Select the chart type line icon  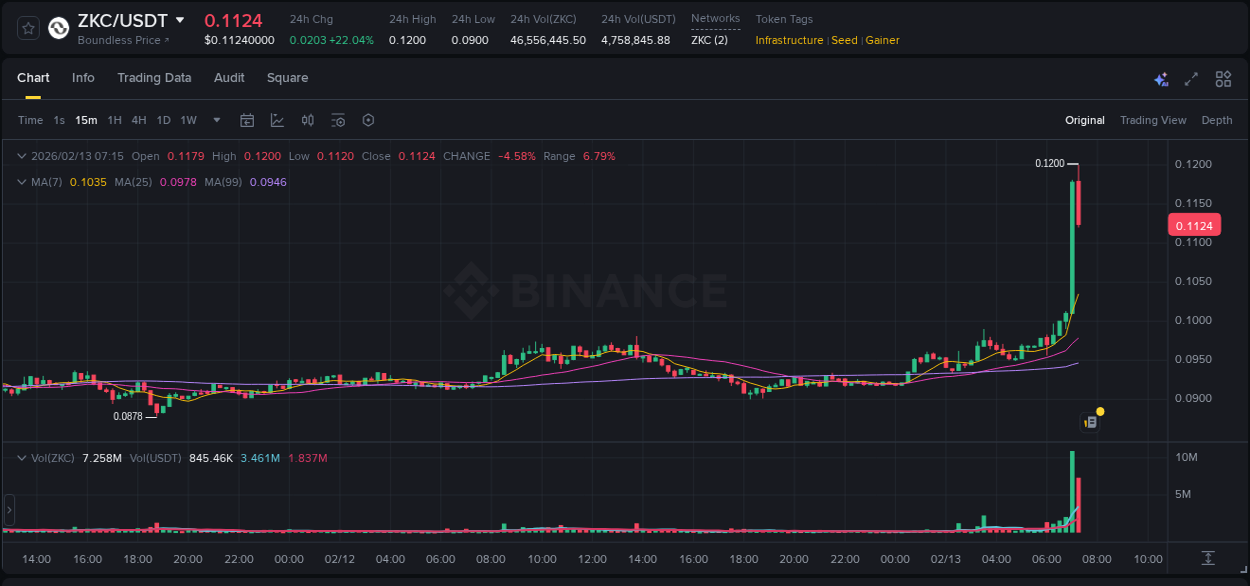(x=277, y=120)
